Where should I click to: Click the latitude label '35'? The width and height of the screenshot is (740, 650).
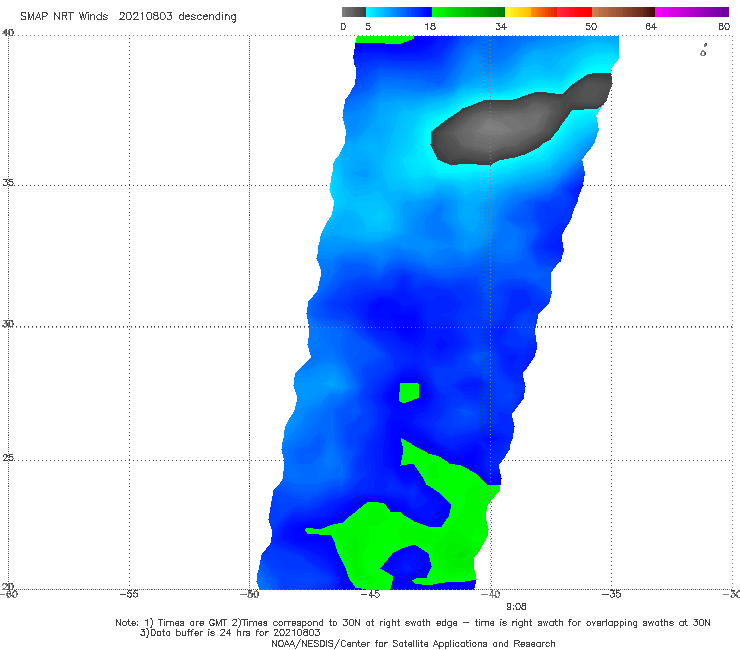pyautogui.click(x=8, y=182)
